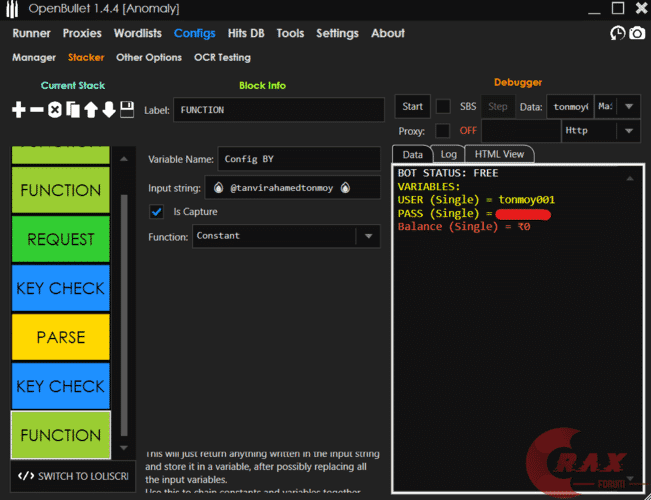The width and height of the screenshot is (651, 500).
Task: Take a screenshot with camera icon
Action: point(637,33)
